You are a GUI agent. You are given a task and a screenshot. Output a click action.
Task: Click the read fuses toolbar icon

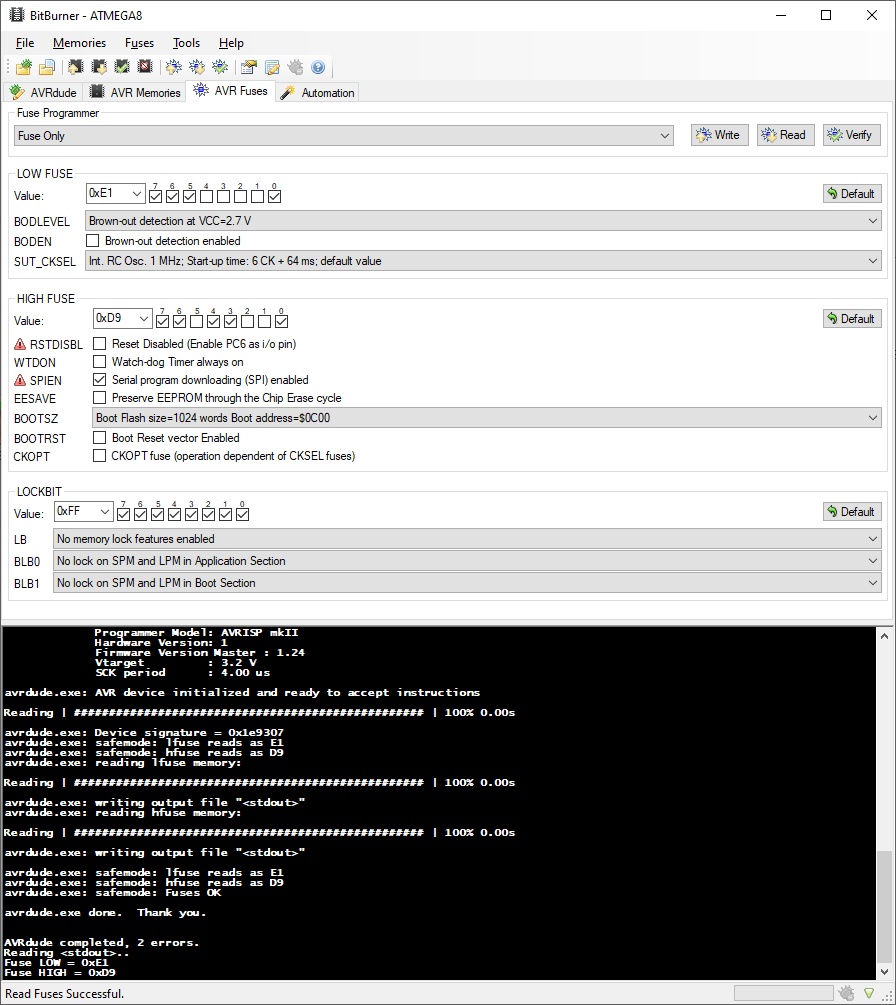[x=197, y=67]
